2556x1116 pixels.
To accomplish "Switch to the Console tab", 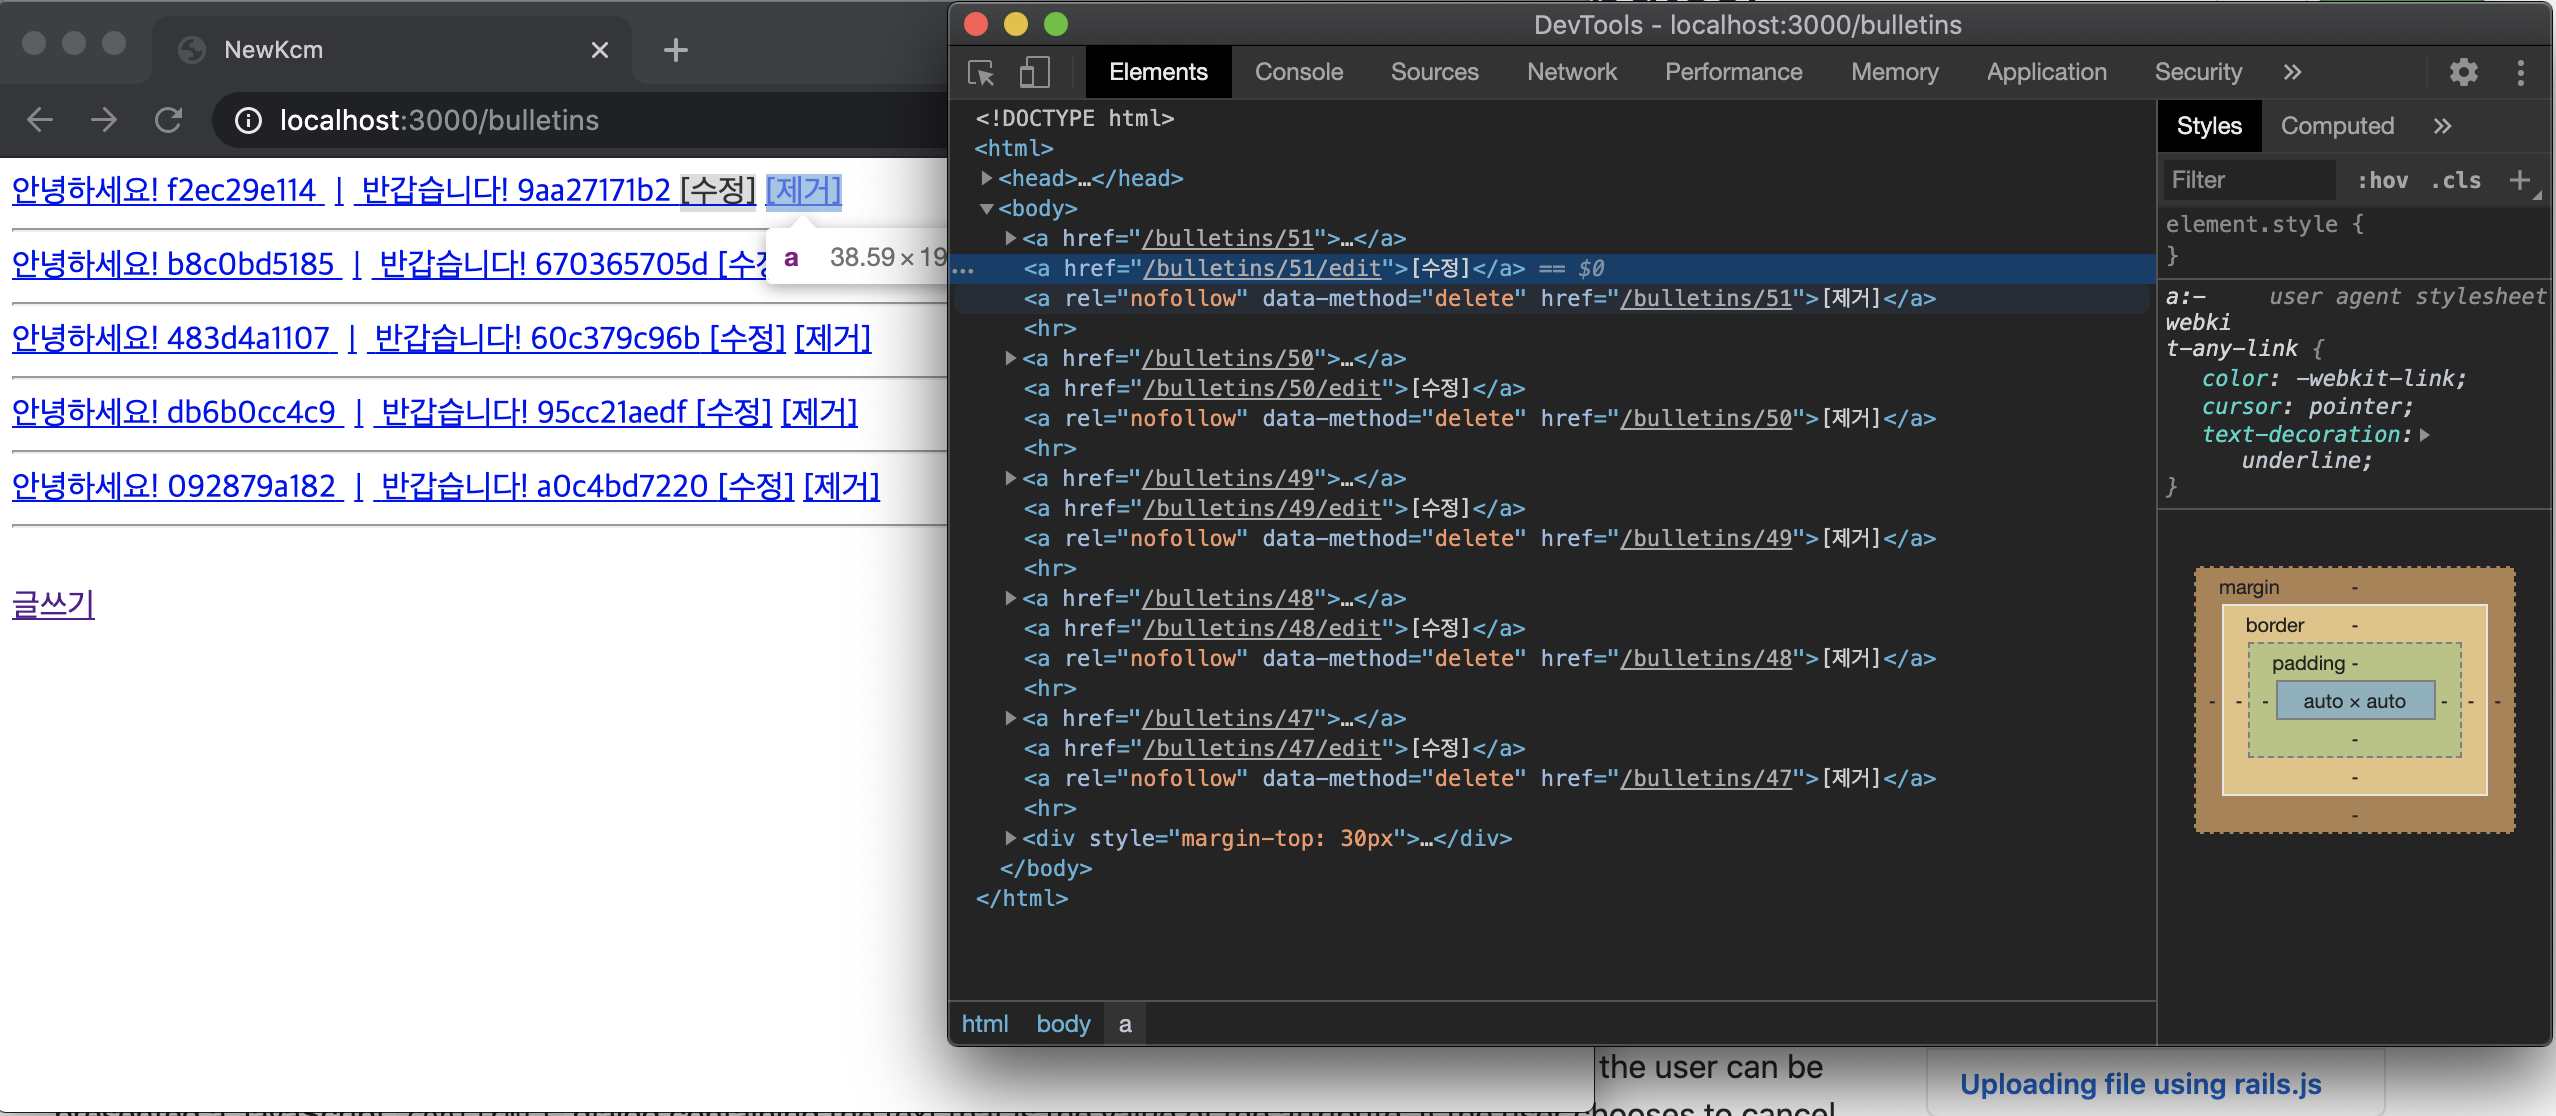I will pyautogui.click(x=1298, y=72).
